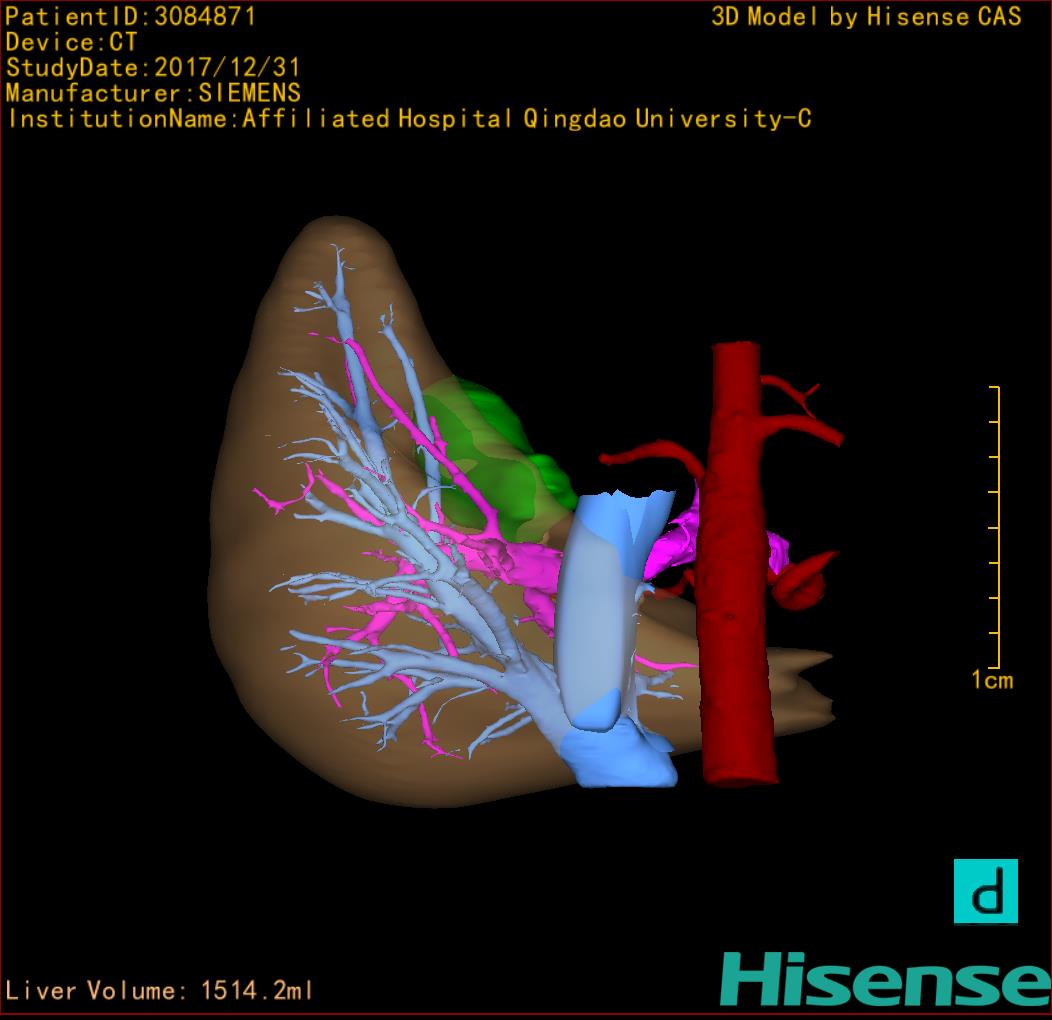Click the Liver Volume 1514.2ml readout
Screen dimensions: 1052x1020
coord(160,991)
